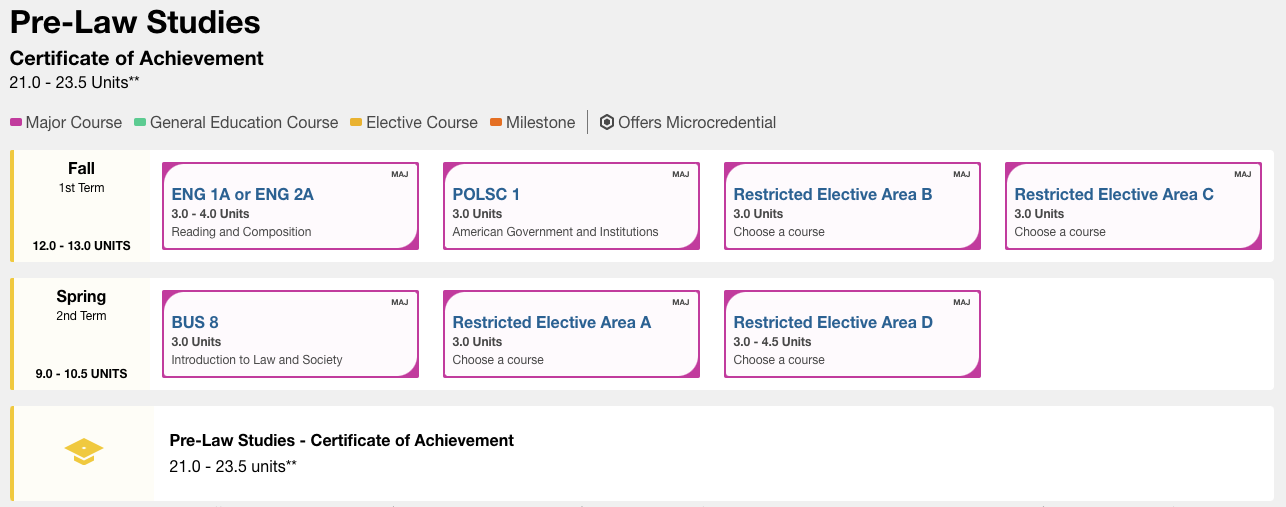Click the Fall 1st Term header

pyautogui.click(x=81, y=177)
